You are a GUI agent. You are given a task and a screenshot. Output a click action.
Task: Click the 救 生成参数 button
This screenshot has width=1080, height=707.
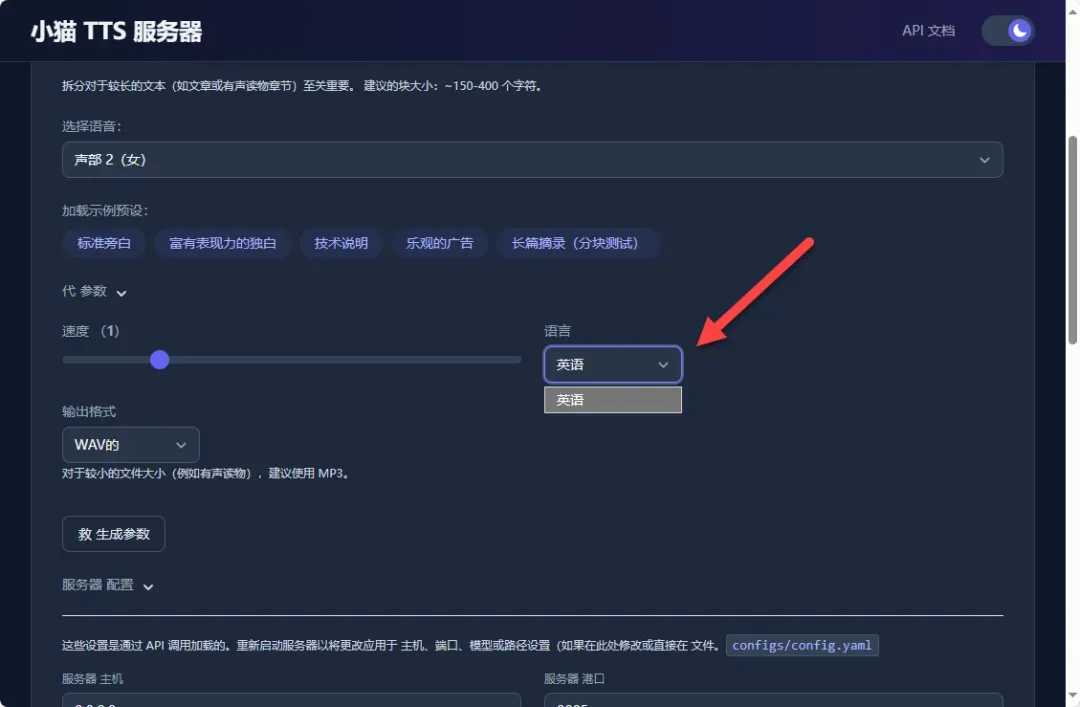tap(113, 534)
